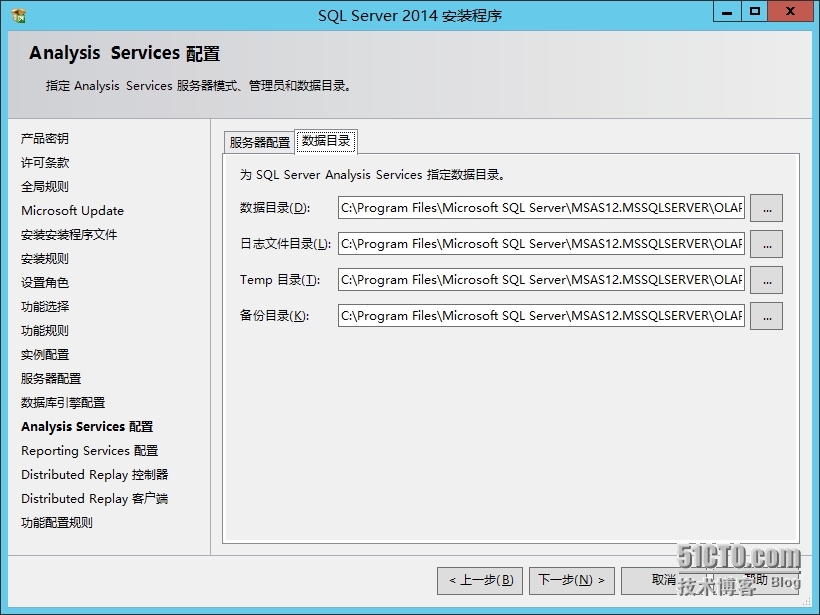Select Distributed Replay 控制器 step
The width and height of the screenshot is (820, 615).
[95, 475]
